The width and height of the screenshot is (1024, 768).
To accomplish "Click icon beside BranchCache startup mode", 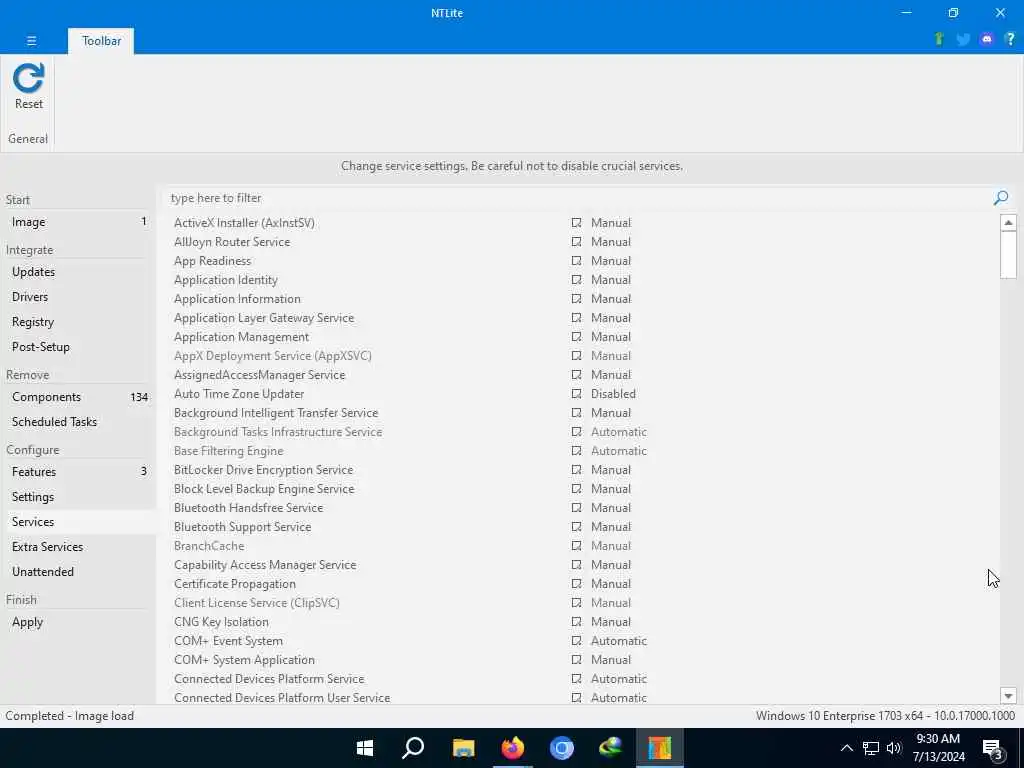I will pos(576,546).
